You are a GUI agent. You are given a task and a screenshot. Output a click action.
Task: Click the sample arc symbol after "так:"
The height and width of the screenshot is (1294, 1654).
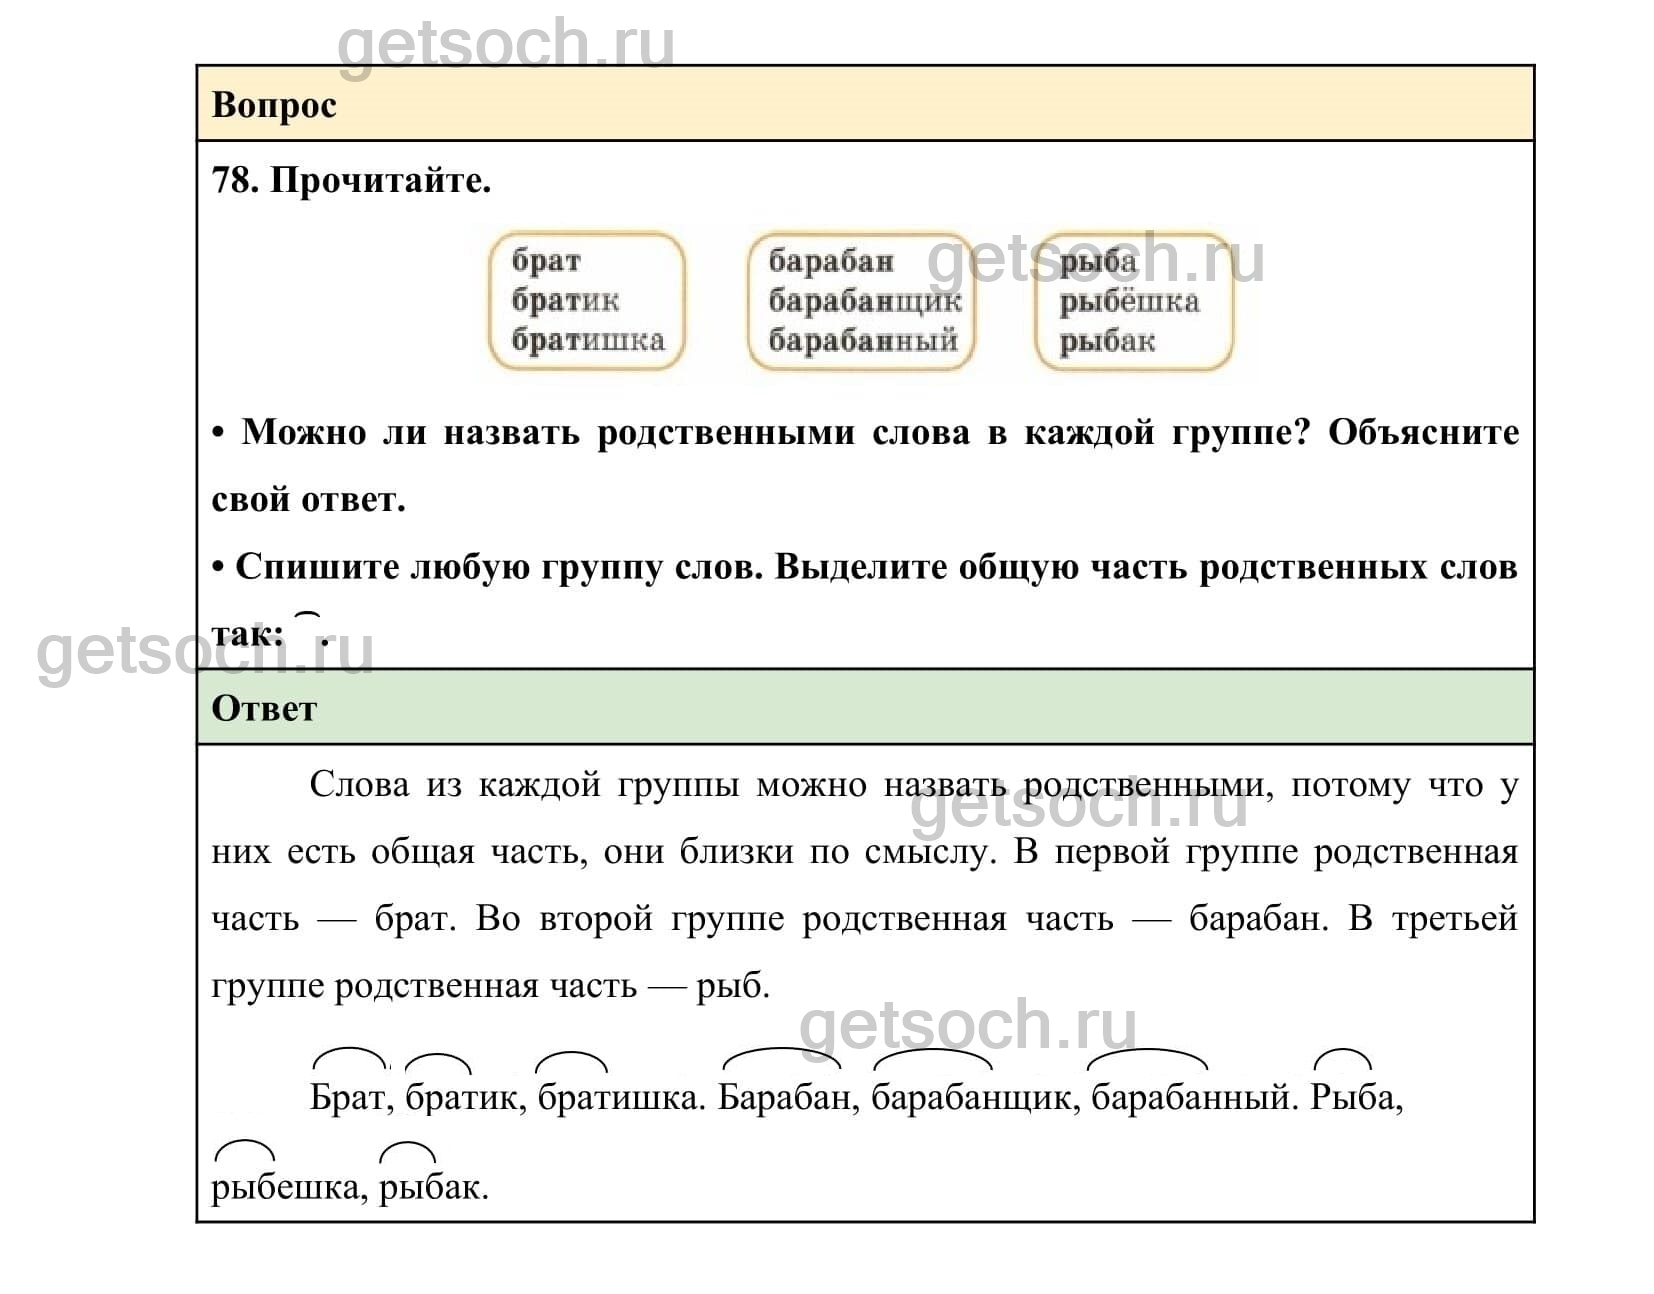point(309,619)
